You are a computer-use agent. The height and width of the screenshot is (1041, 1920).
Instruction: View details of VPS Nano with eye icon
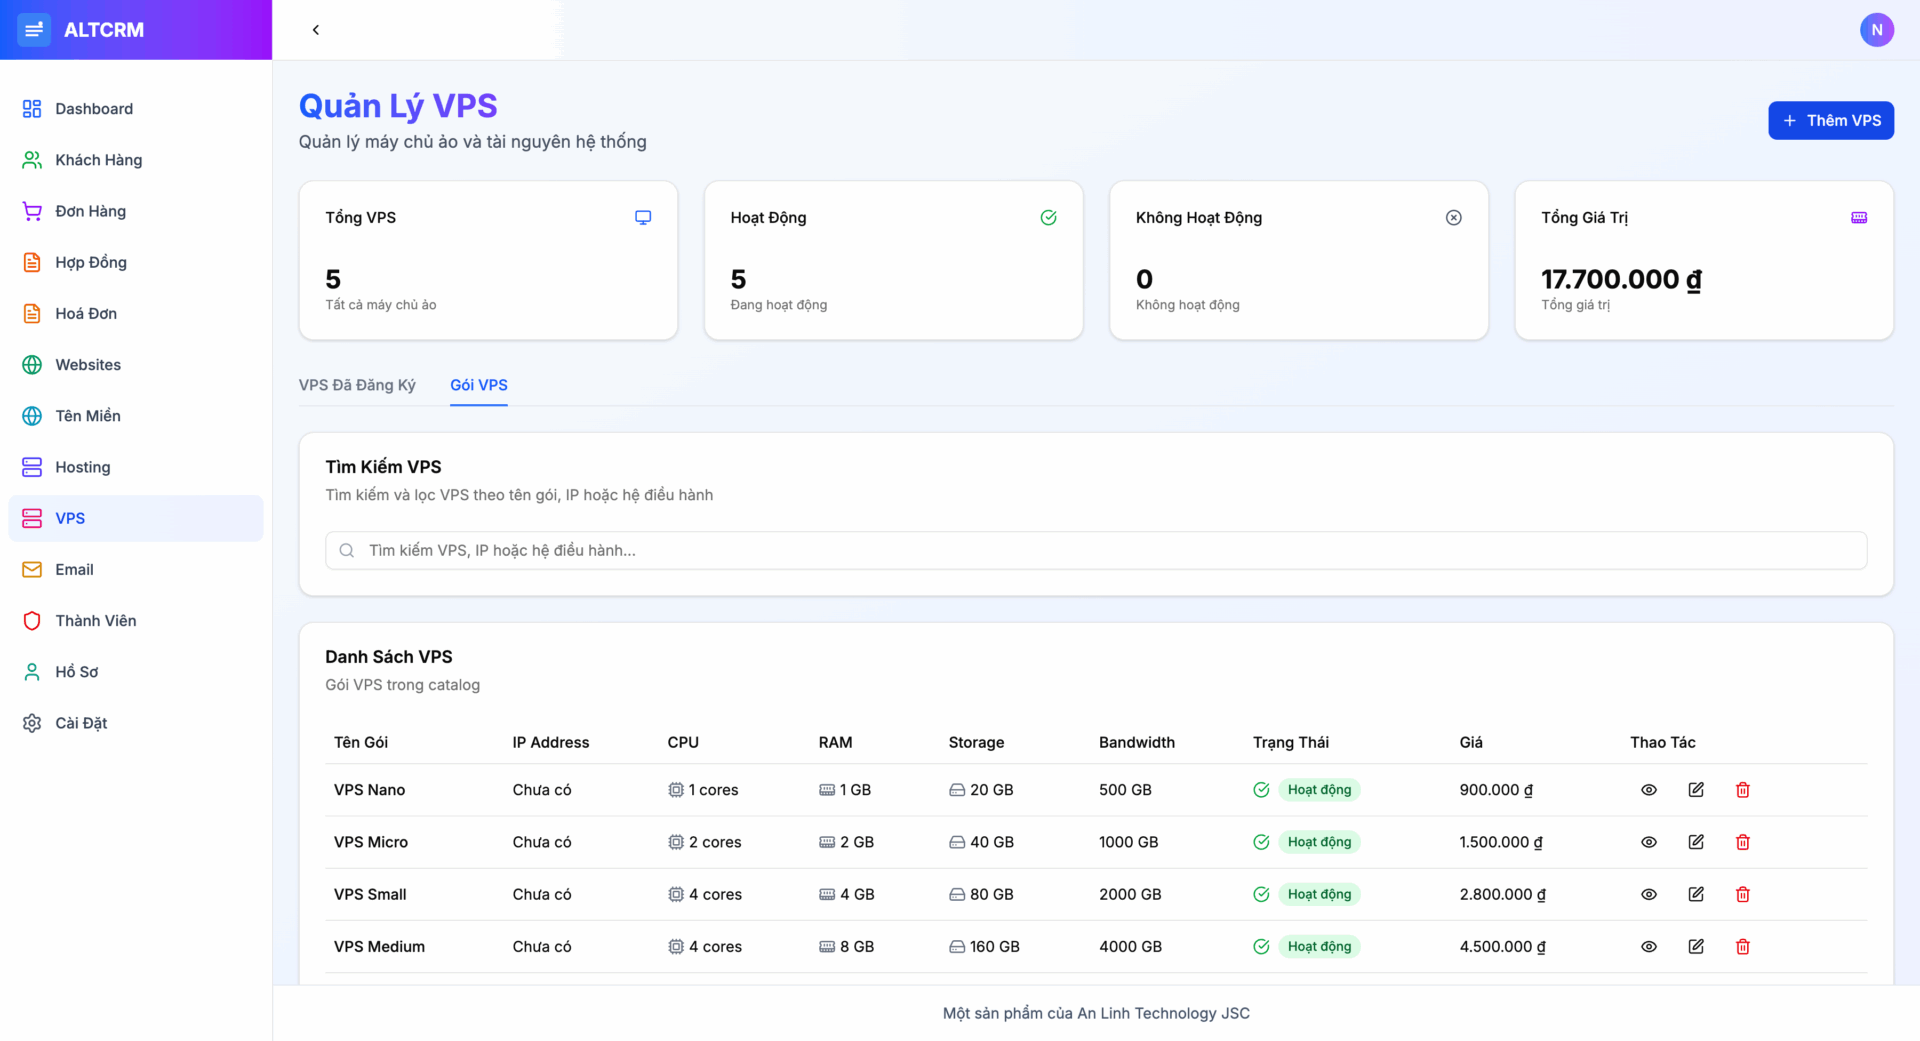click(1649, 789)
